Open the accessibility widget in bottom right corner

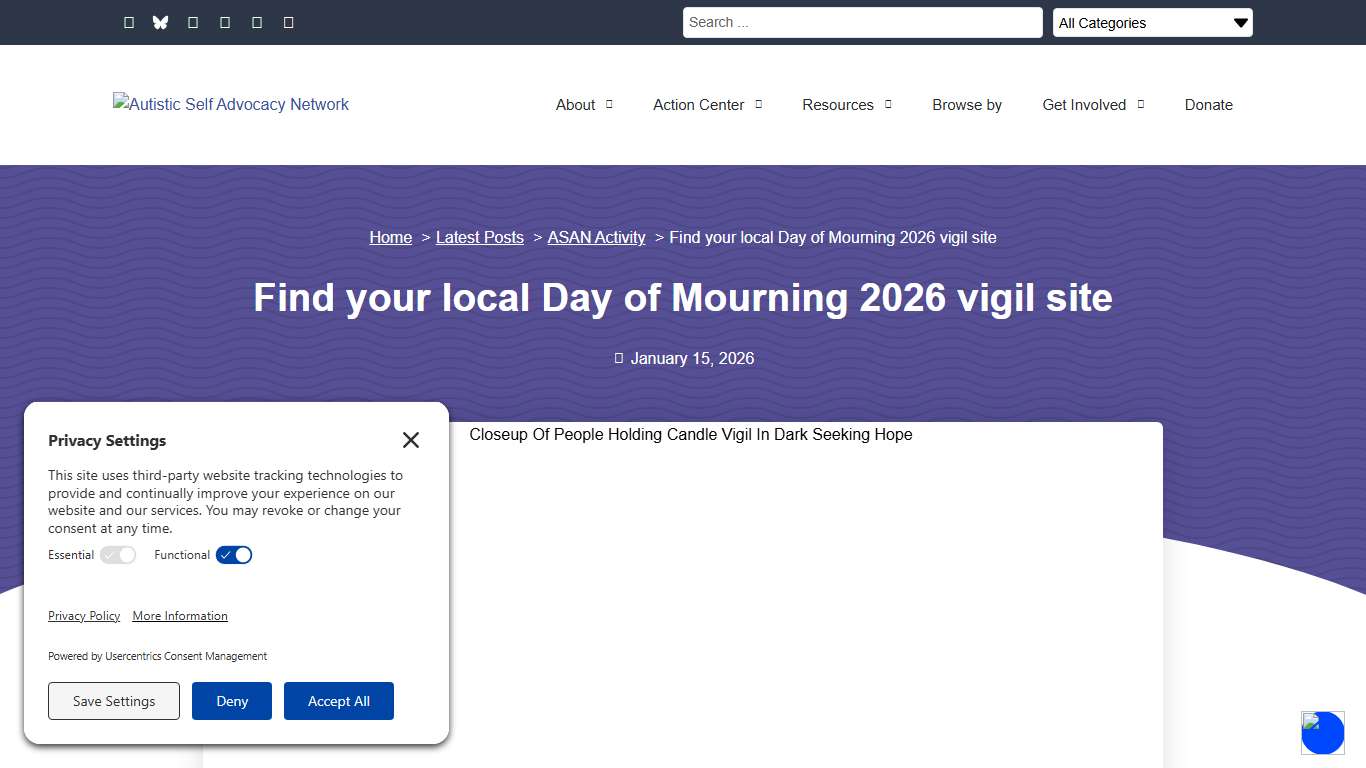tap(1322, 732)
